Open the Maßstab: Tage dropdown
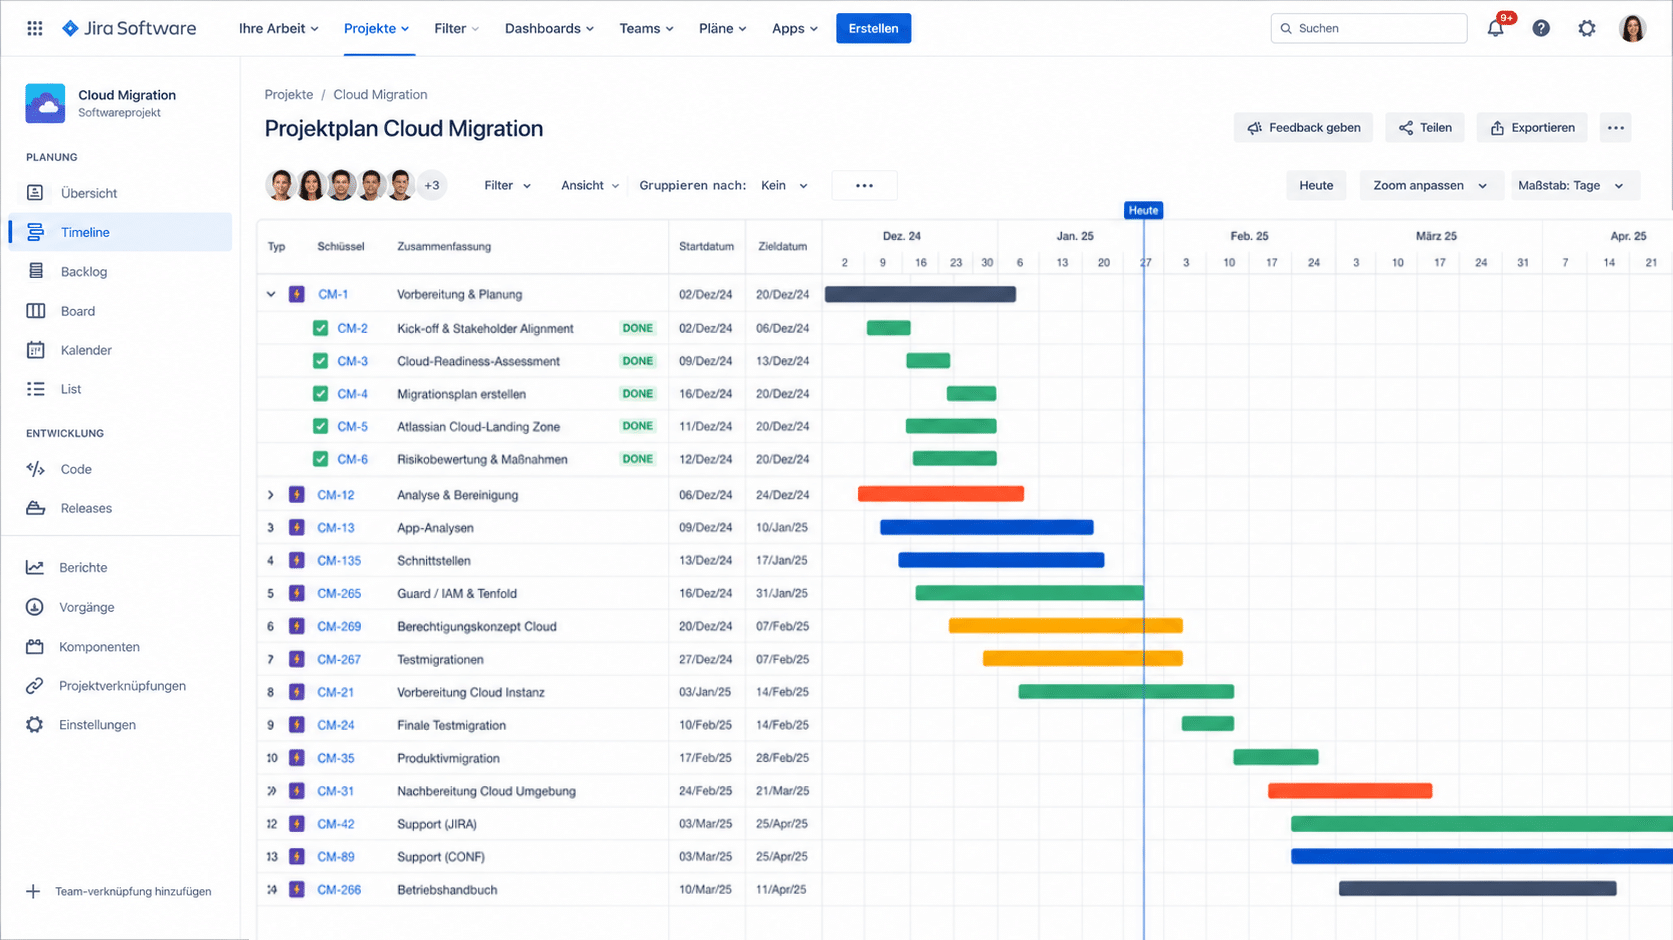This screenshot has width=1673, height=940. [1571, 185]
